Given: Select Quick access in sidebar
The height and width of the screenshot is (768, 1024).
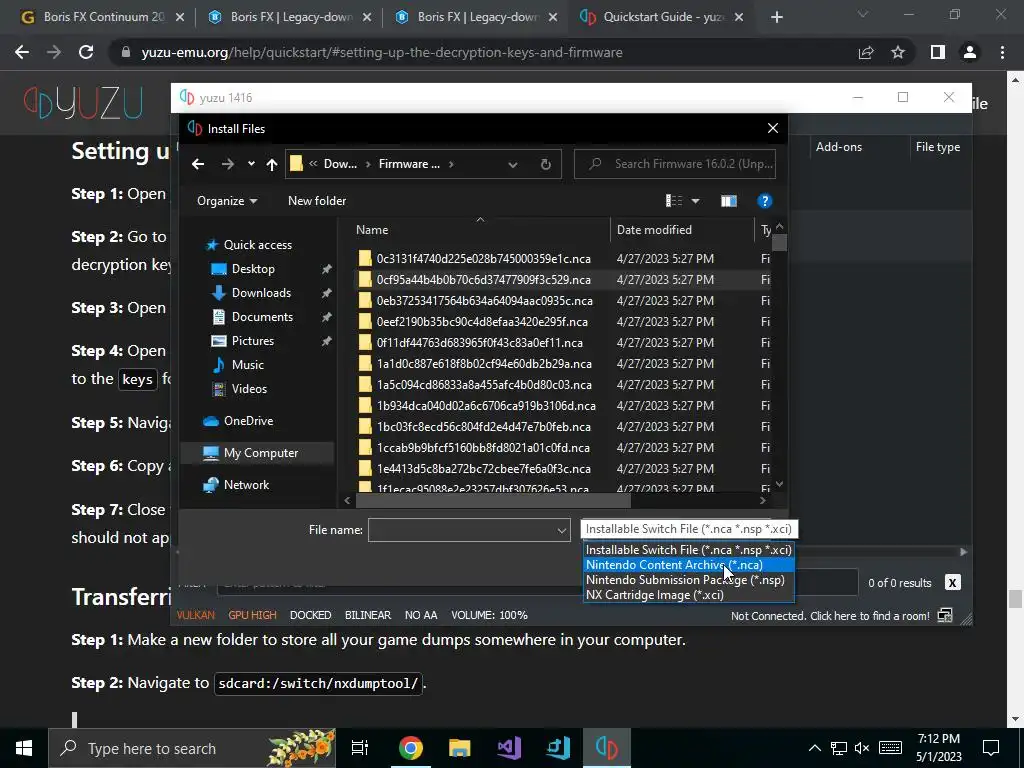Looking at the screenshot, I should pos(257,245).
